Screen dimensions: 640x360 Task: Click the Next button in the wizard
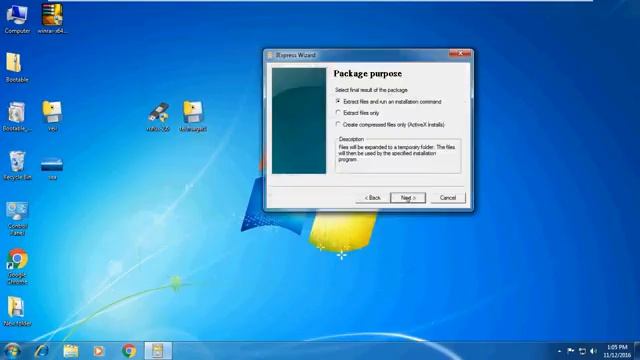tap(408, 198)
